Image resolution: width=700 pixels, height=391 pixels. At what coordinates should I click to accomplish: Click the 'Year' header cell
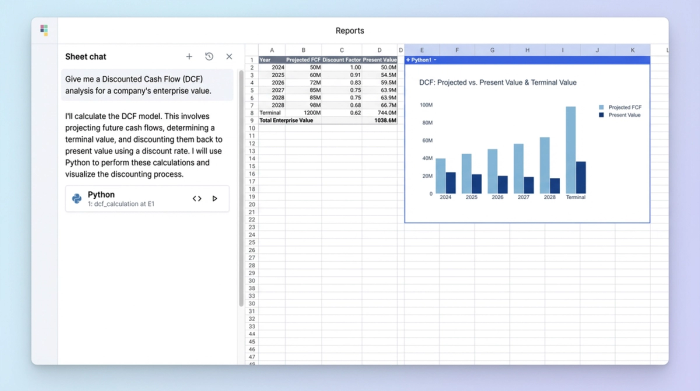pyautogui.click(x=272, y=60)
